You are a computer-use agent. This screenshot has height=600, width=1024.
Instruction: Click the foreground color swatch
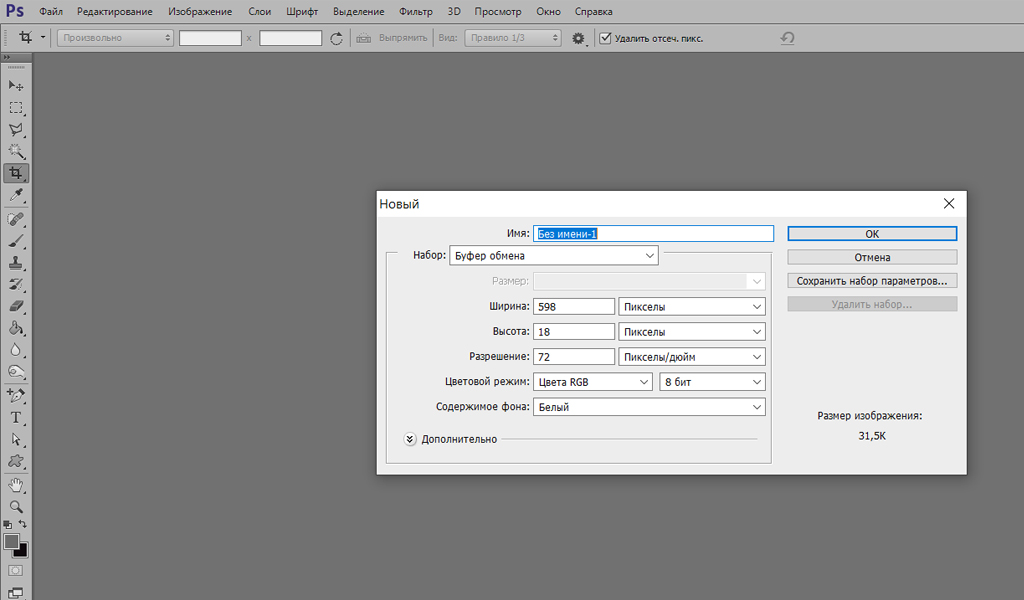[12, 541]
